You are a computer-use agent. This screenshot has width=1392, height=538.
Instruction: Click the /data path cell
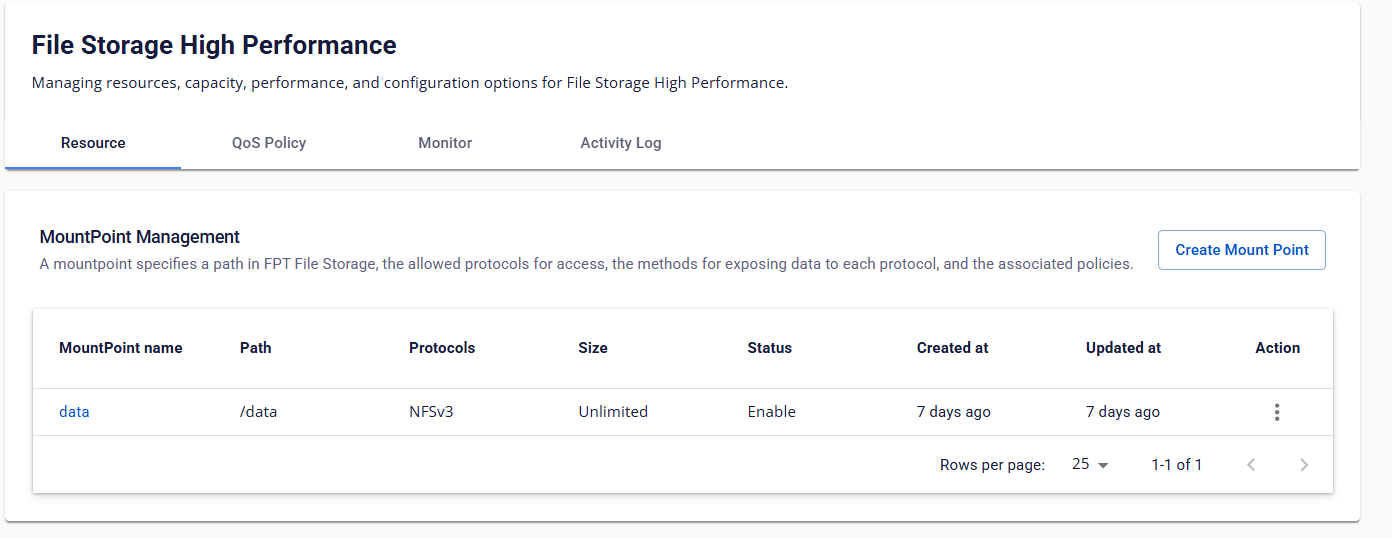coord(258,412)
